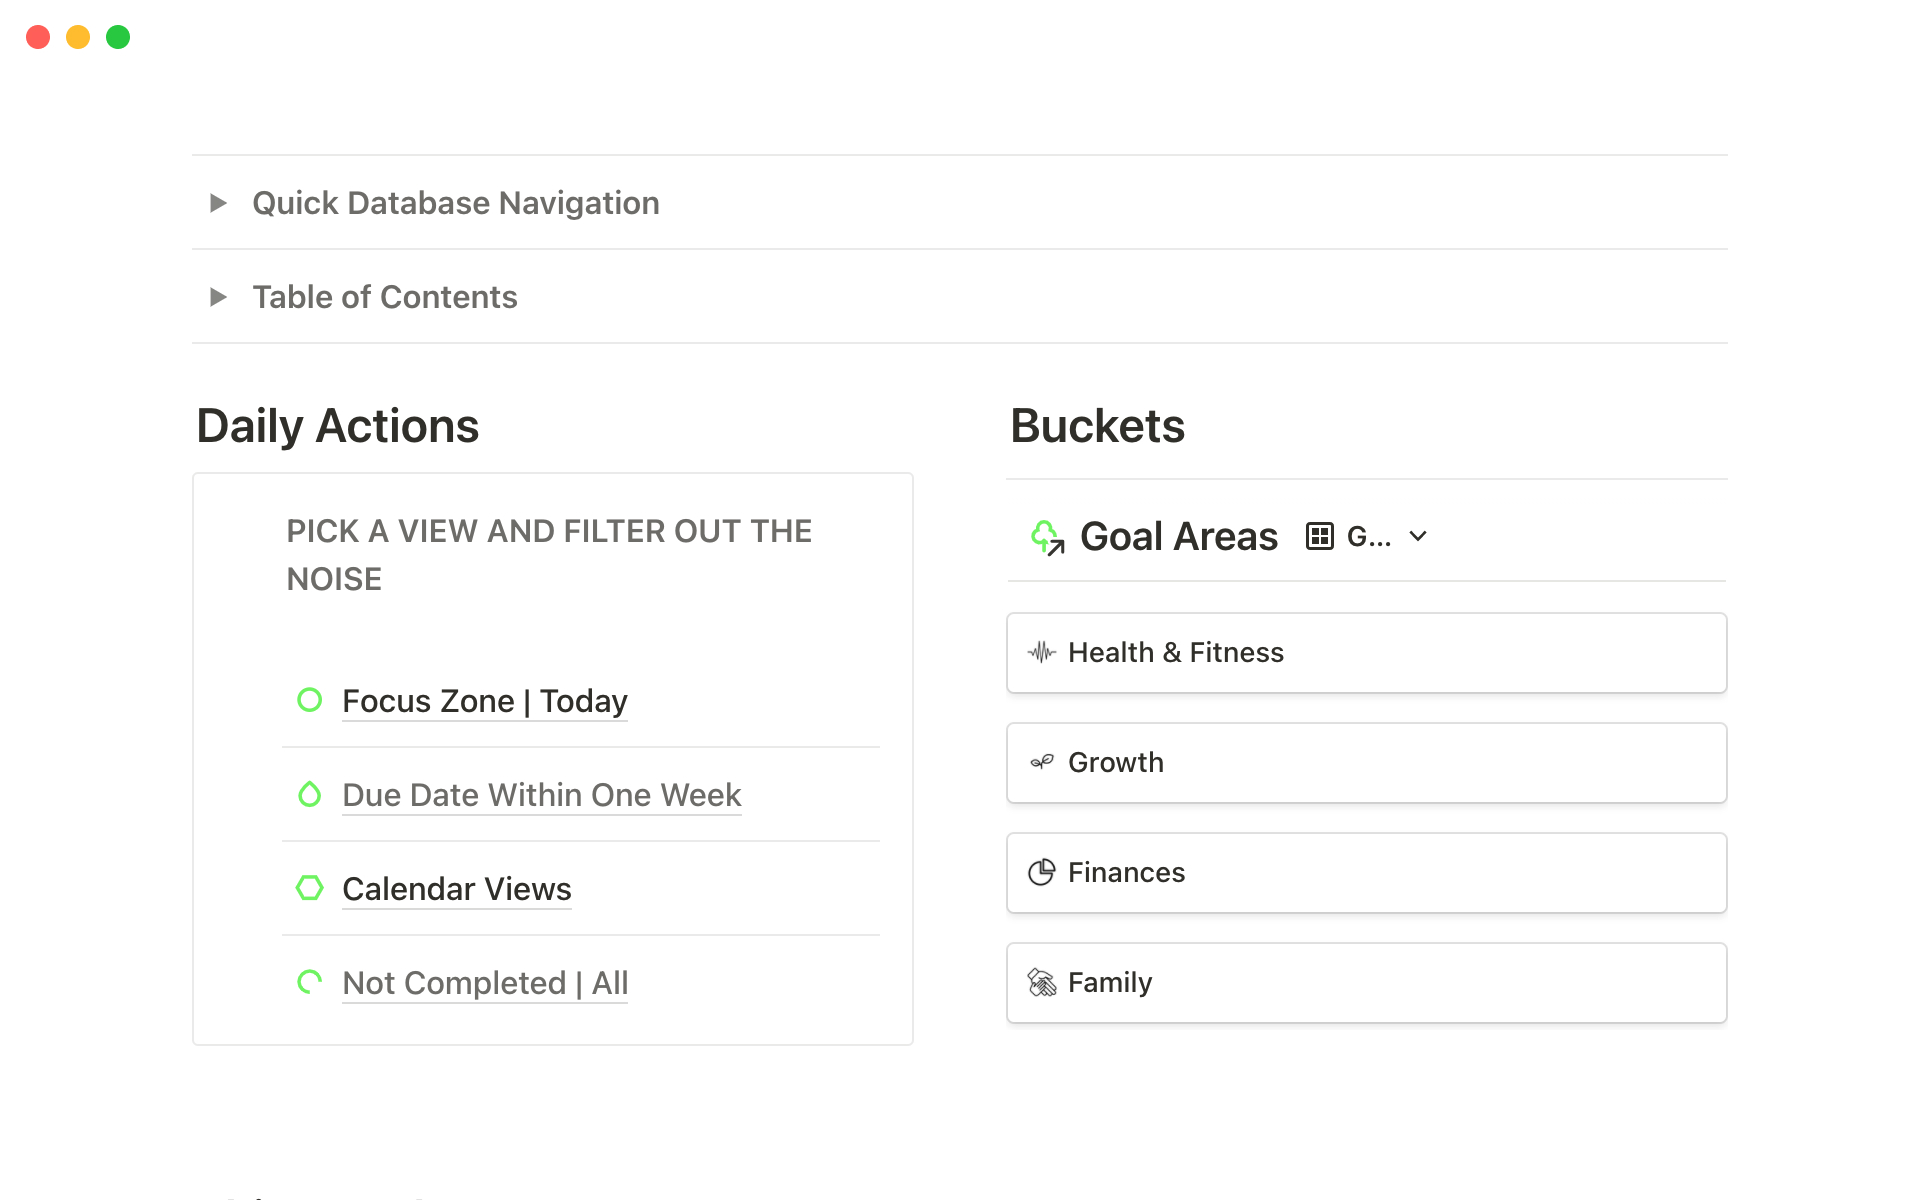Screen dimensions: 1920x1200
Task: Open the Goal Areas view dropdown chevron
Action: (1418, 537)
